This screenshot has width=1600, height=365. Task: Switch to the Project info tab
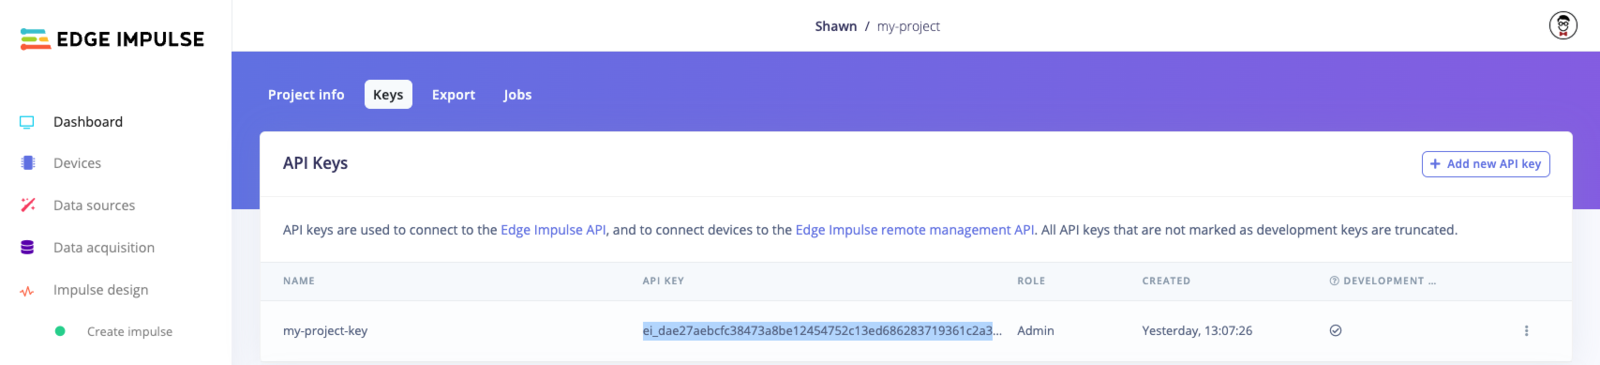tap(306, 95)
